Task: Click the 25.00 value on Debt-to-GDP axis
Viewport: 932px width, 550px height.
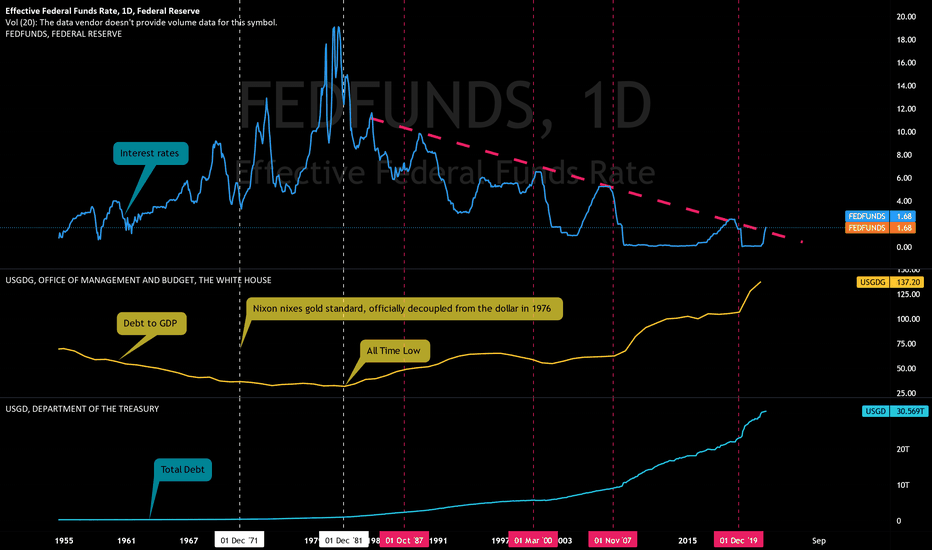Action: tap(906, 393)
